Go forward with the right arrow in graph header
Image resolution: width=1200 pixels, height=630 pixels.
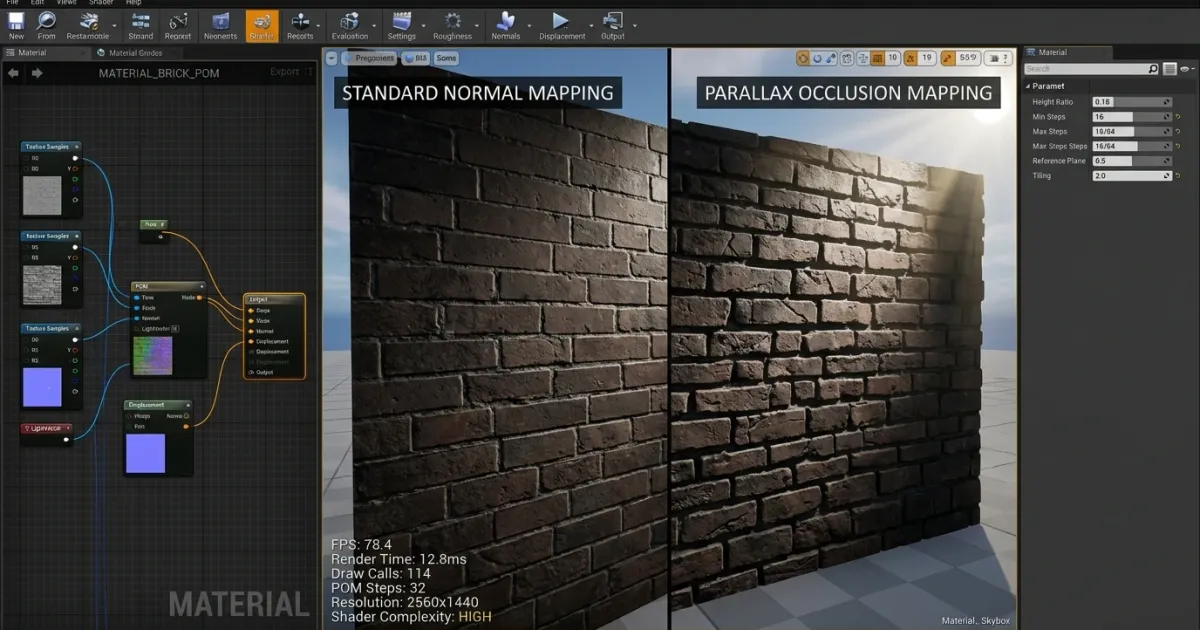point(37,73)
